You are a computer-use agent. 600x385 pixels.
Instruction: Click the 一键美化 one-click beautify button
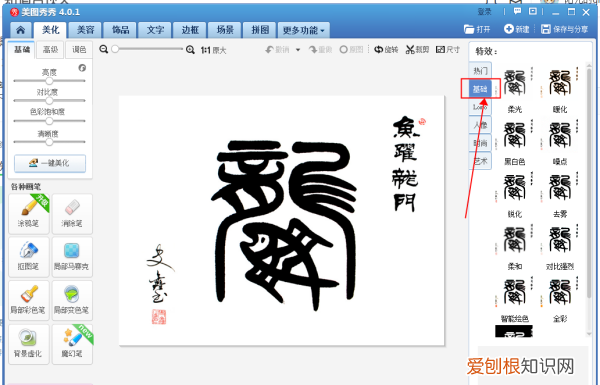coord(50,163)
